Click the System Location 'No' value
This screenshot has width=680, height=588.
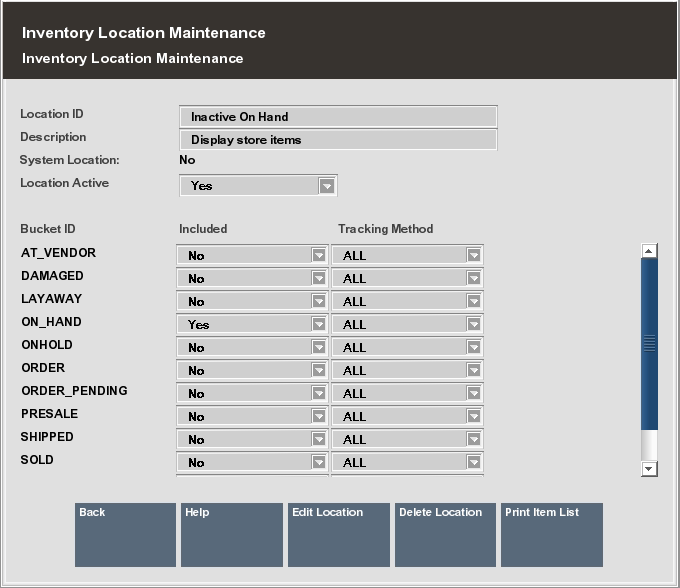coord(187,160)
